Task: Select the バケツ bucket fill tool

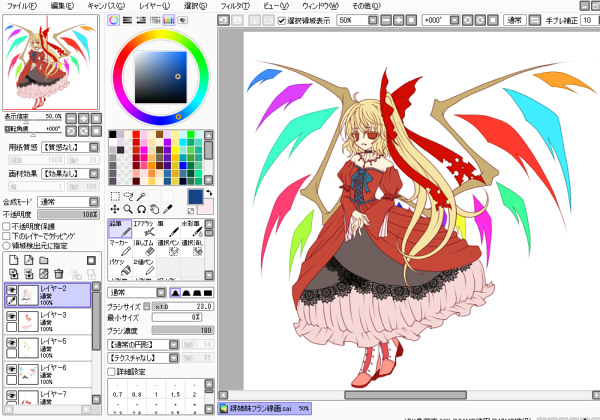Action: pos(120,267)
